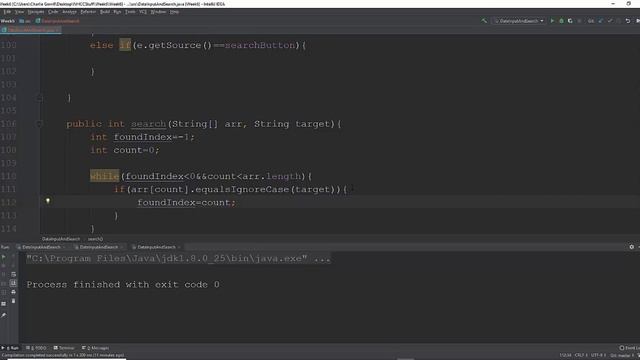Screen dimensions: 640x360
Task: Click the print icon in Run console
Action: (13, 292)
